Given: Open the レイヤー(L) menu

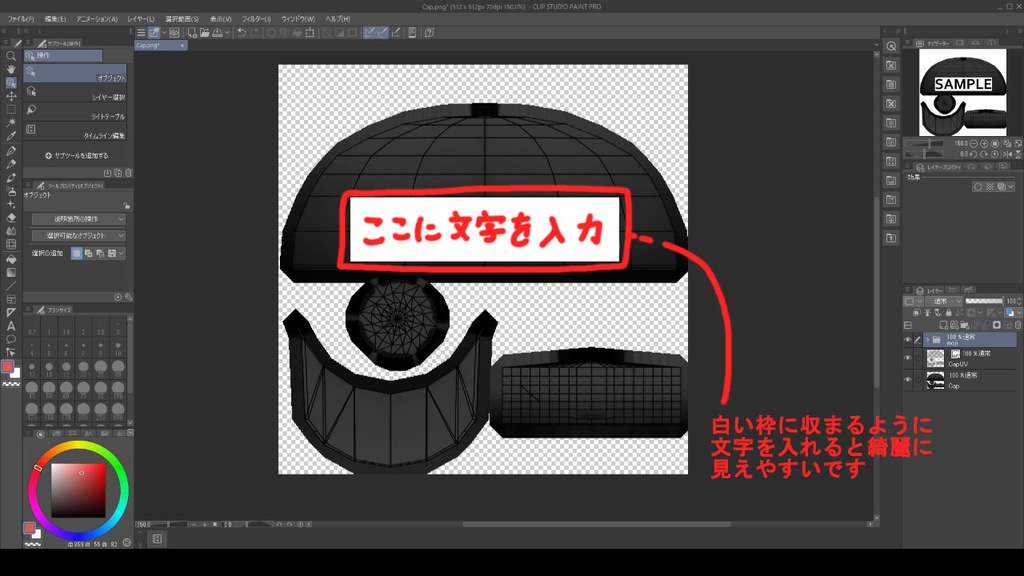Looking at the screenshot, I should (142, 19).
